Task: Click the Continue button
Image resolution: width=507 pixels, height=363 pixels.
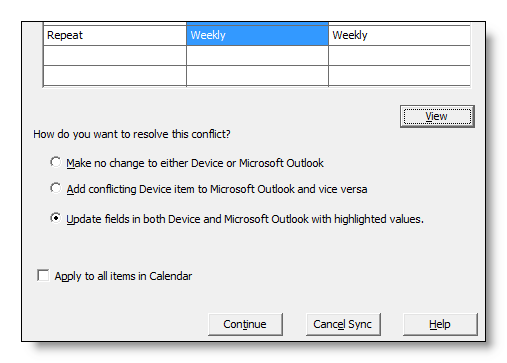Action: point(245,324)
